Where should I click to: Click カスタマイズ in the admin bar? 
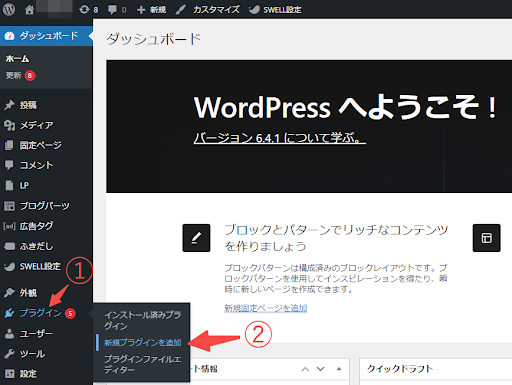coord(216,10)
